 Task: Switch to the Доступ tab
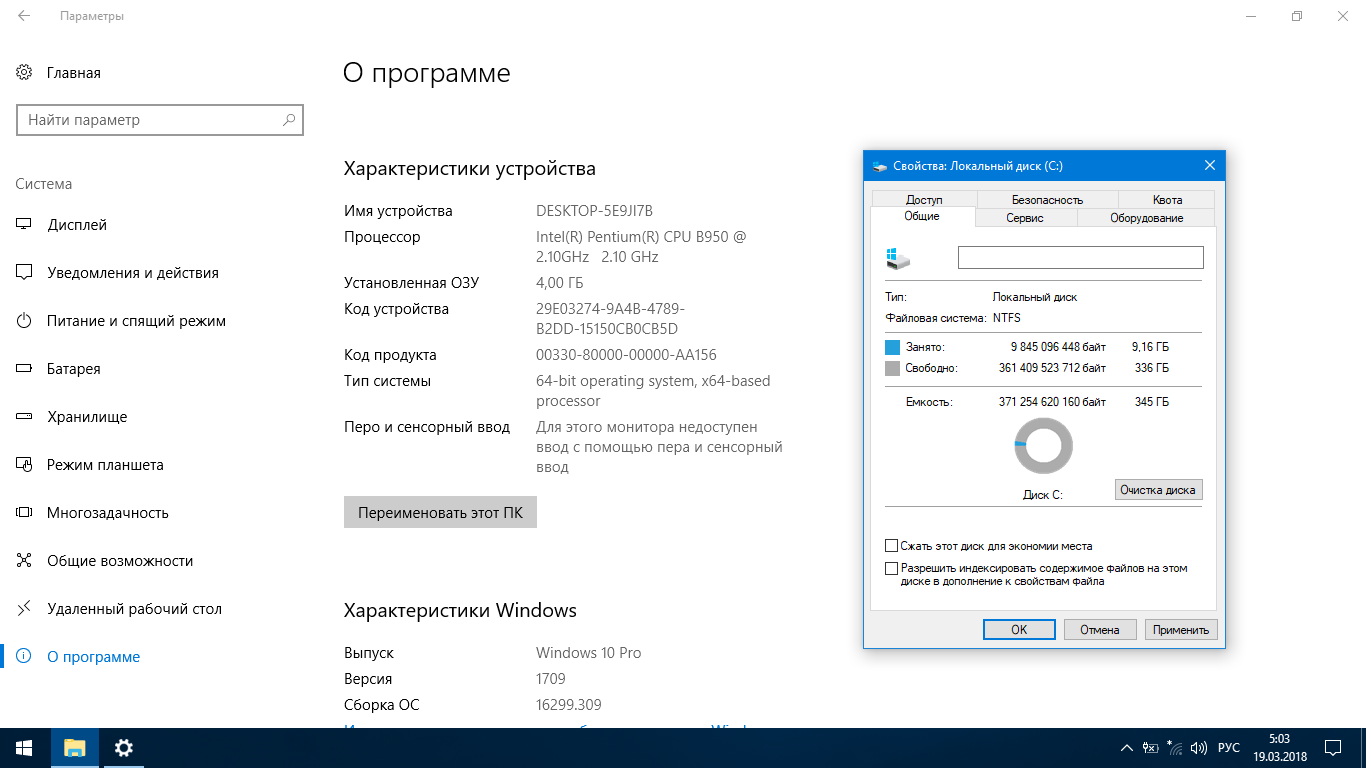tap(924, 199)
